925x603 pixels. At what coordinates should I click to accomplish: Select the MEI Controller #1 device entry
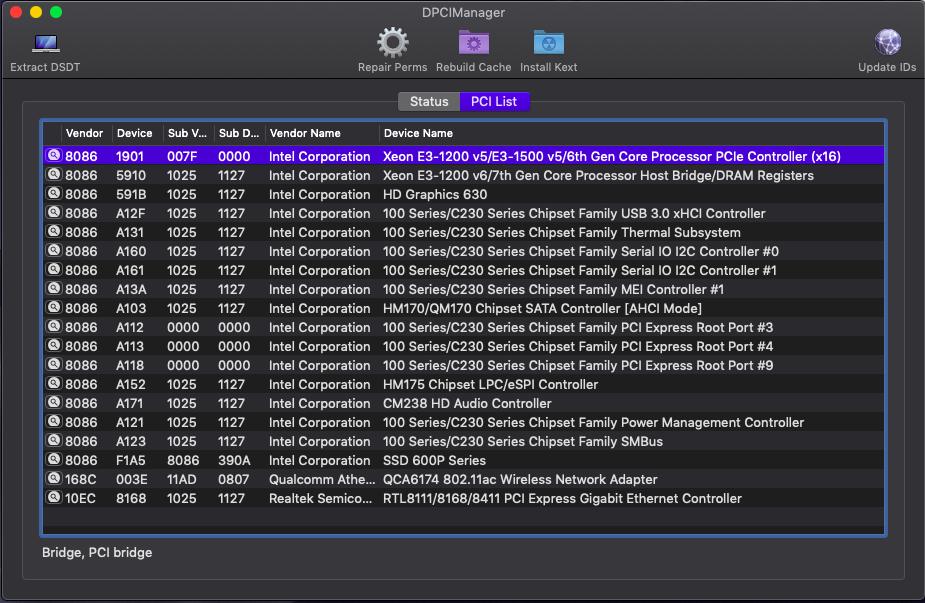click(x=553, y=290)
